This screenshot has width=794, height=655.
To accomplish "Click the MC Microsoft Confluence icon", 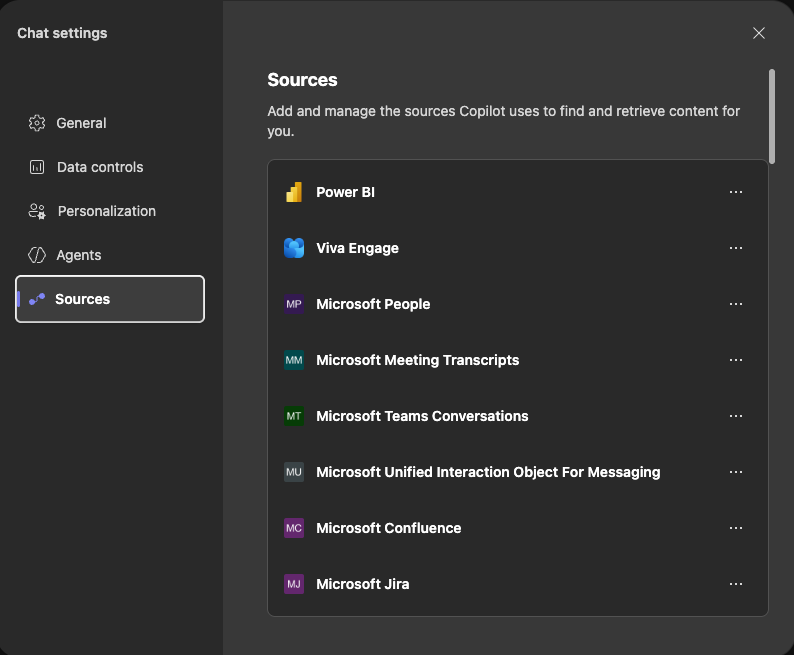I will click(294, 528).
